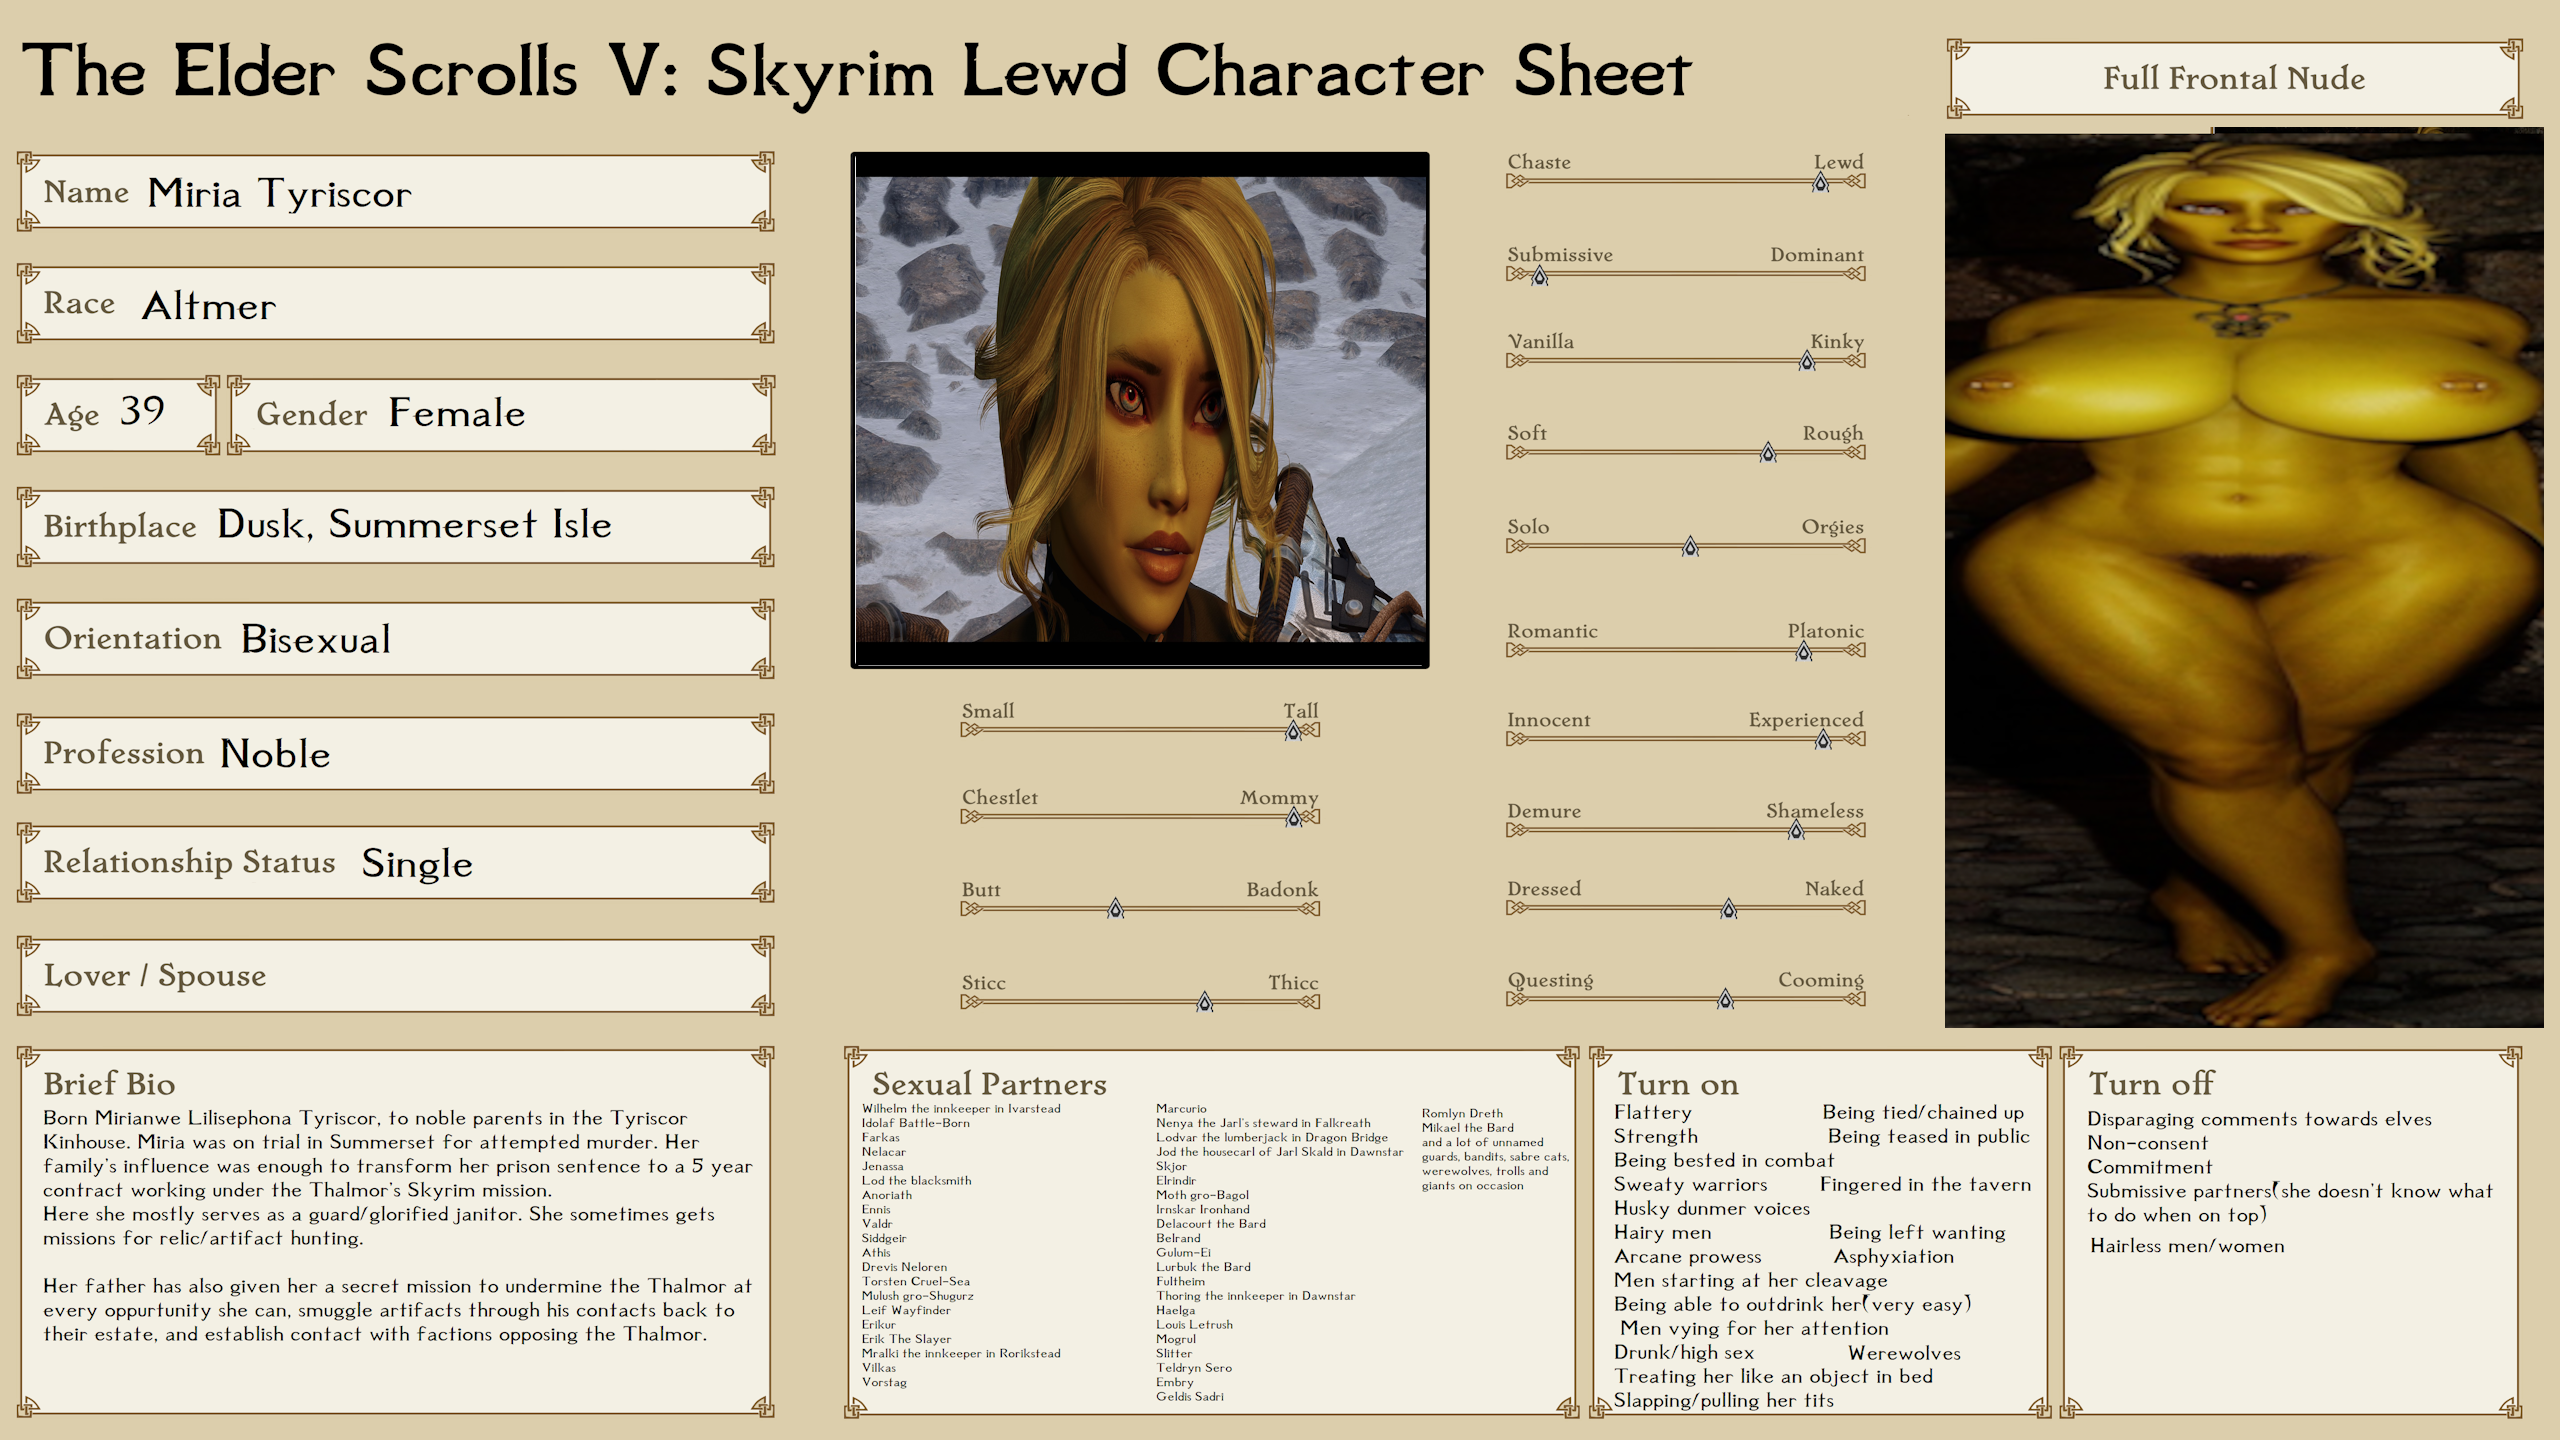Click the Chestlet–Mommy slider handle
Image resolution: width=2560 pixels, height=1440 pixels.
[1294, 817]
